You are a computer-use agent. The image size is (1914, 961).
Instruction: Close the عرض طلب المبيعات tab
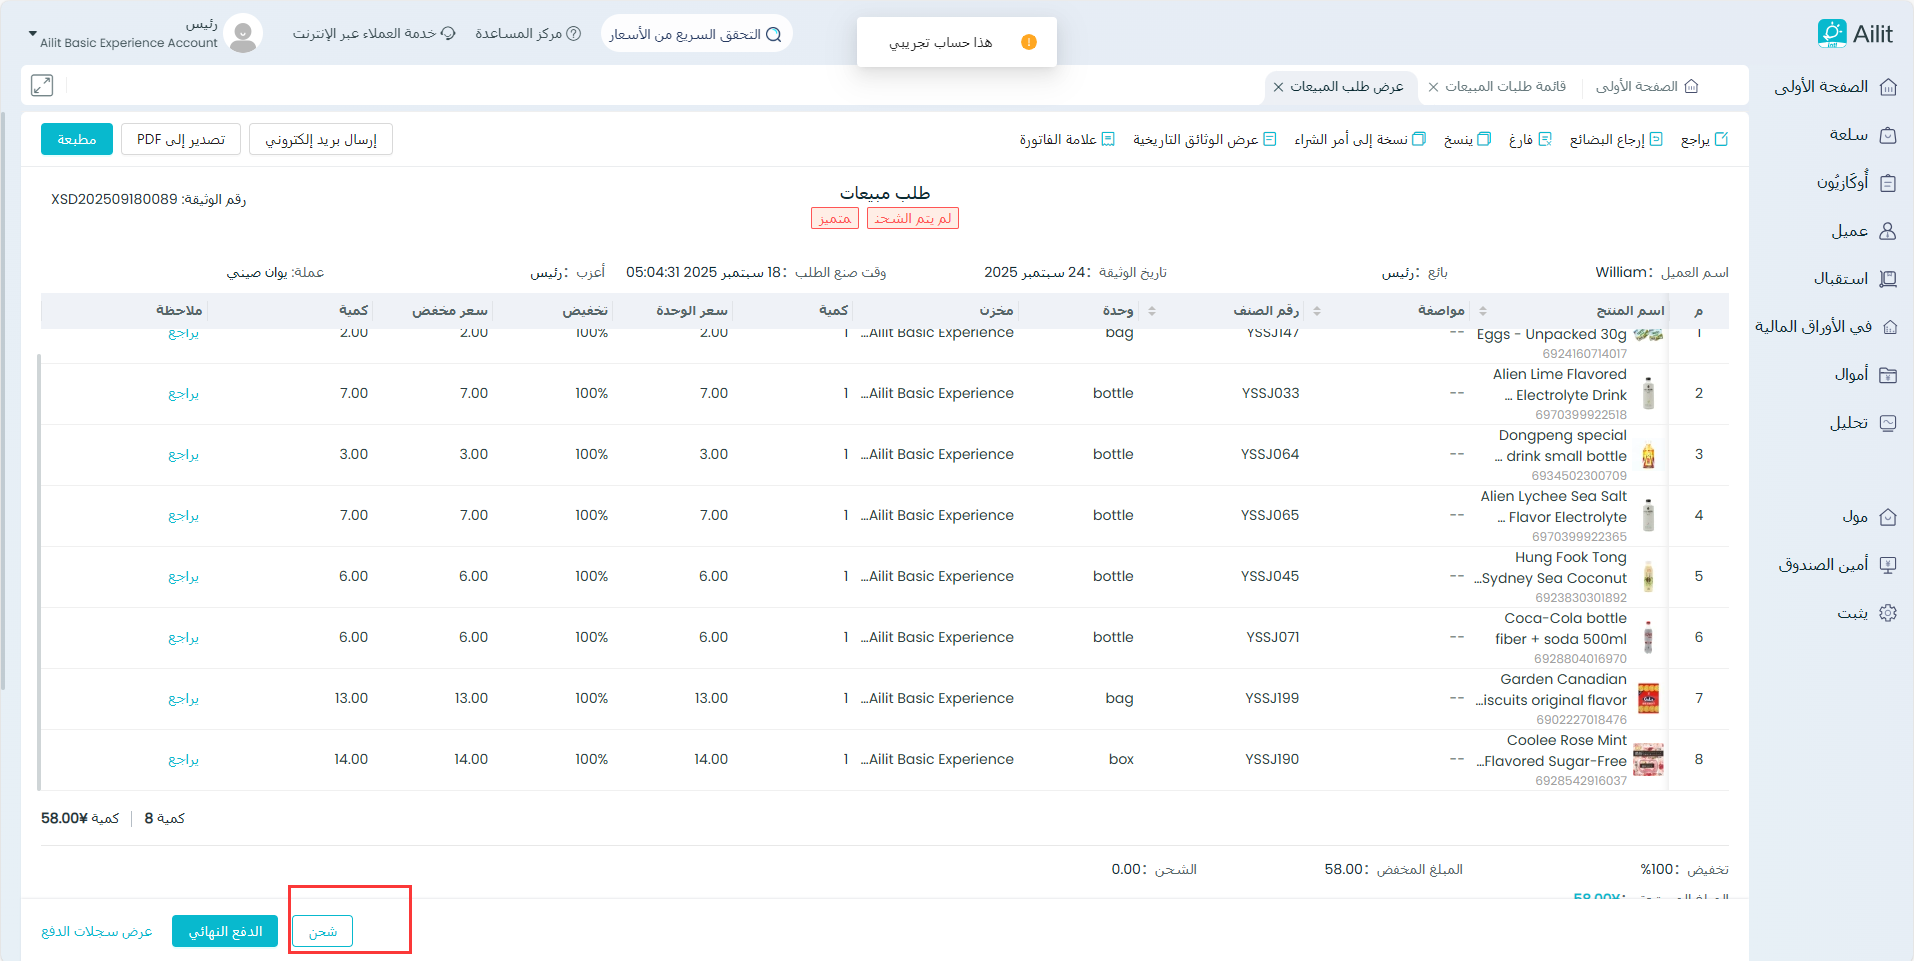(x=1278, y=87)
